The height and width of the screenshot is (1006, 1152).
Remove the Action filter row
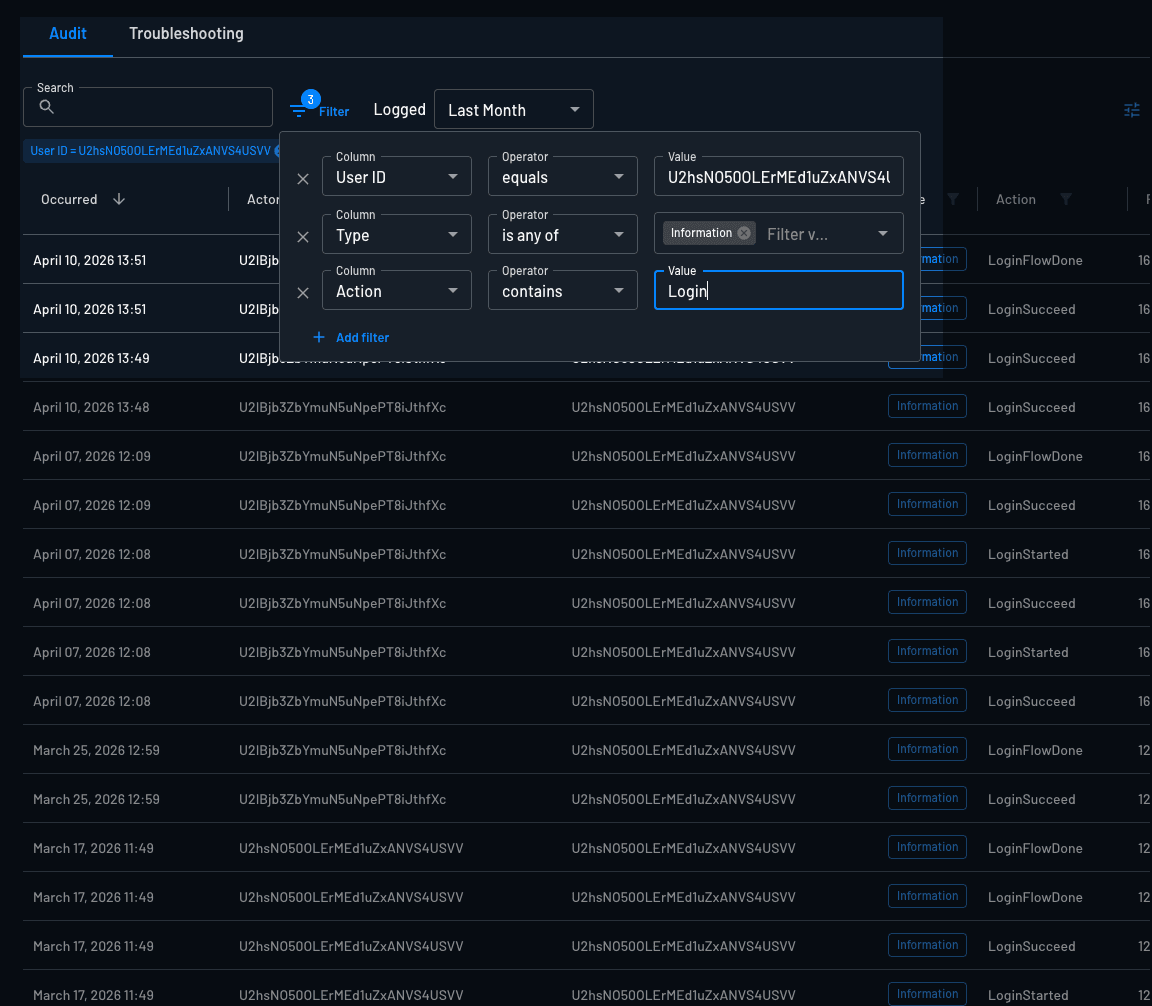pyautogui.click(x=303, y=293)
